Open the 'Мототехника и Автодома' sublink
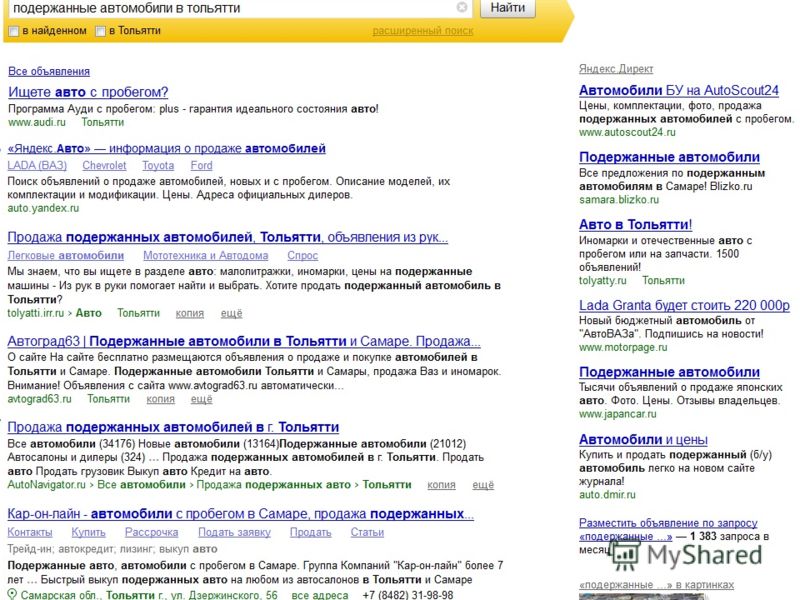 (x=206, y=256)
